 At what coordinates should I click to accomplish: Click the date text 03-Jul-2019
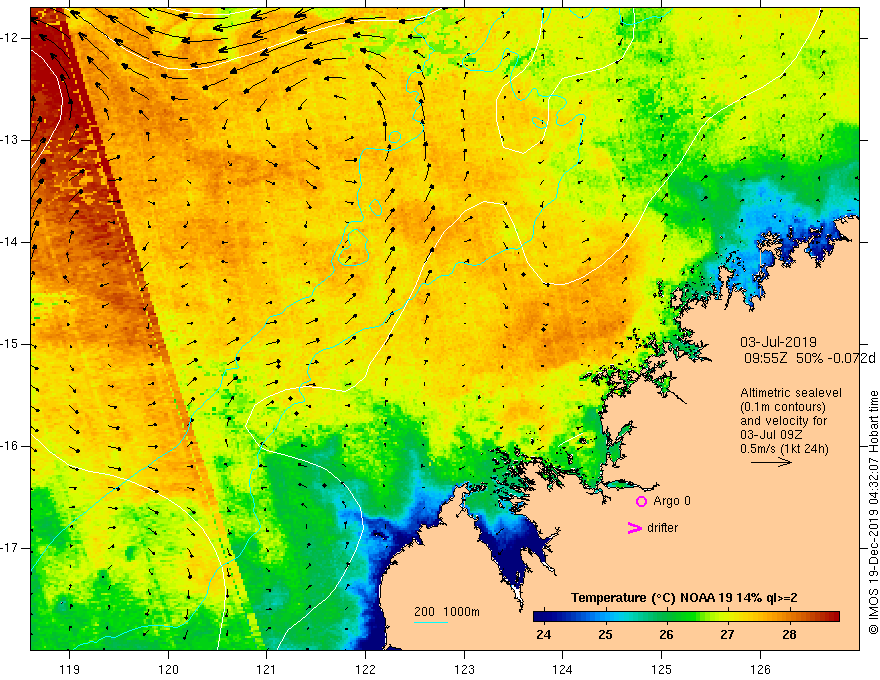pos(778,342)
